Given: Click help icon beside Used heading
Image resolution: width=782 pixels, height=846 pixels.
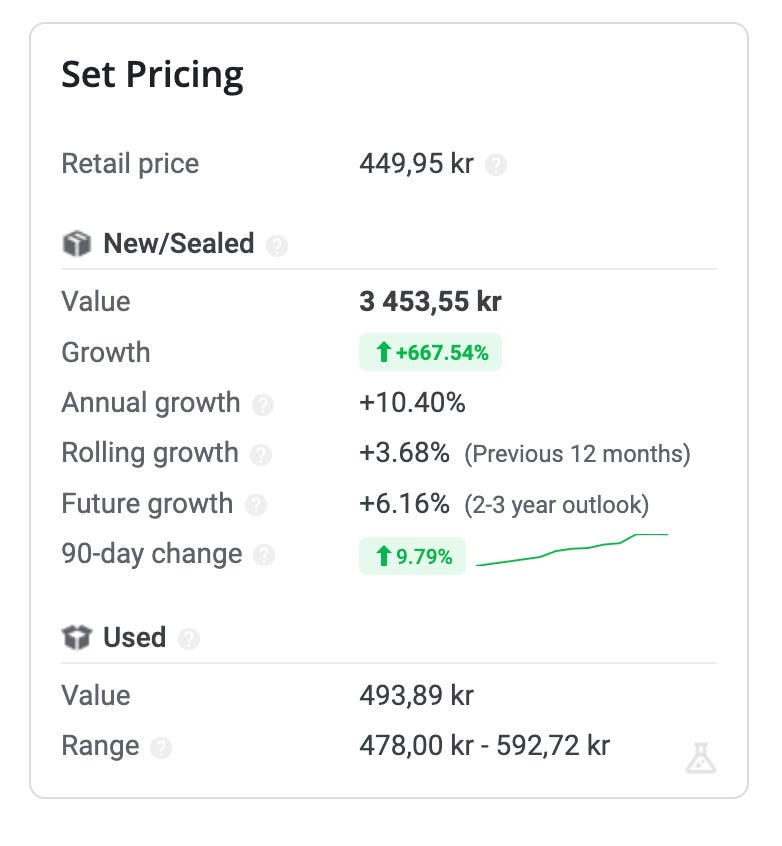Looking at the screenshot, I should 189,639.
